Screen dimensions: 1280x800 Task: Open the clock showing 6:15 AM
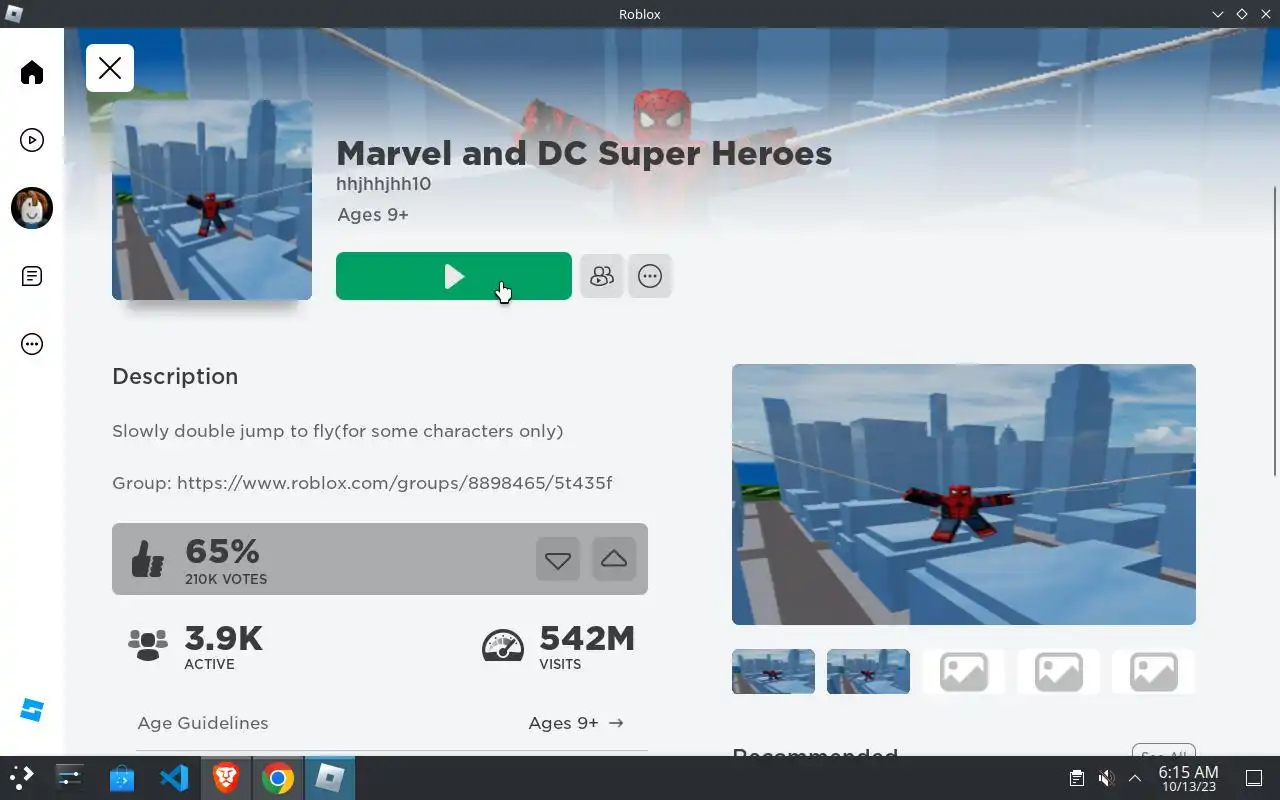pyautogui.click(x=1188, y=778)
